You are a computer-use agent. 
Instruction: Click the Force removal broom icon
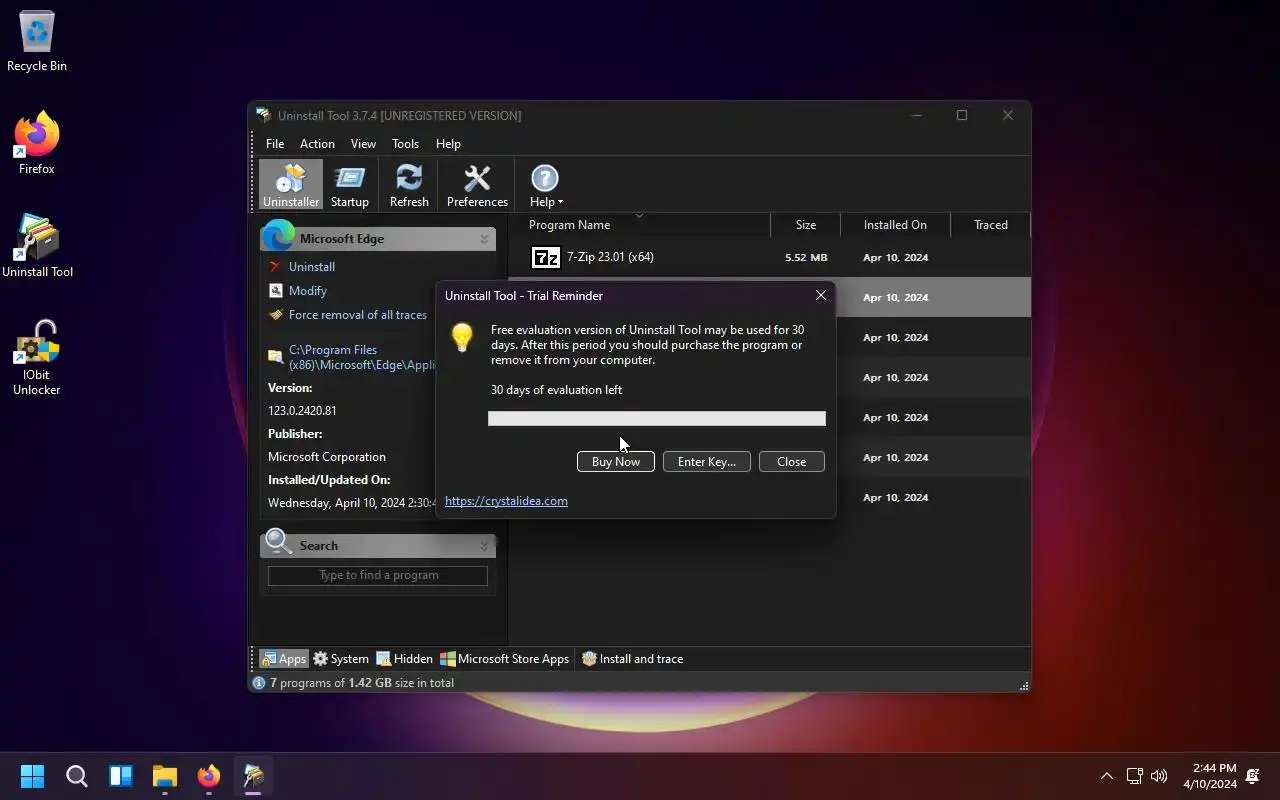click(x=276, y=315)
